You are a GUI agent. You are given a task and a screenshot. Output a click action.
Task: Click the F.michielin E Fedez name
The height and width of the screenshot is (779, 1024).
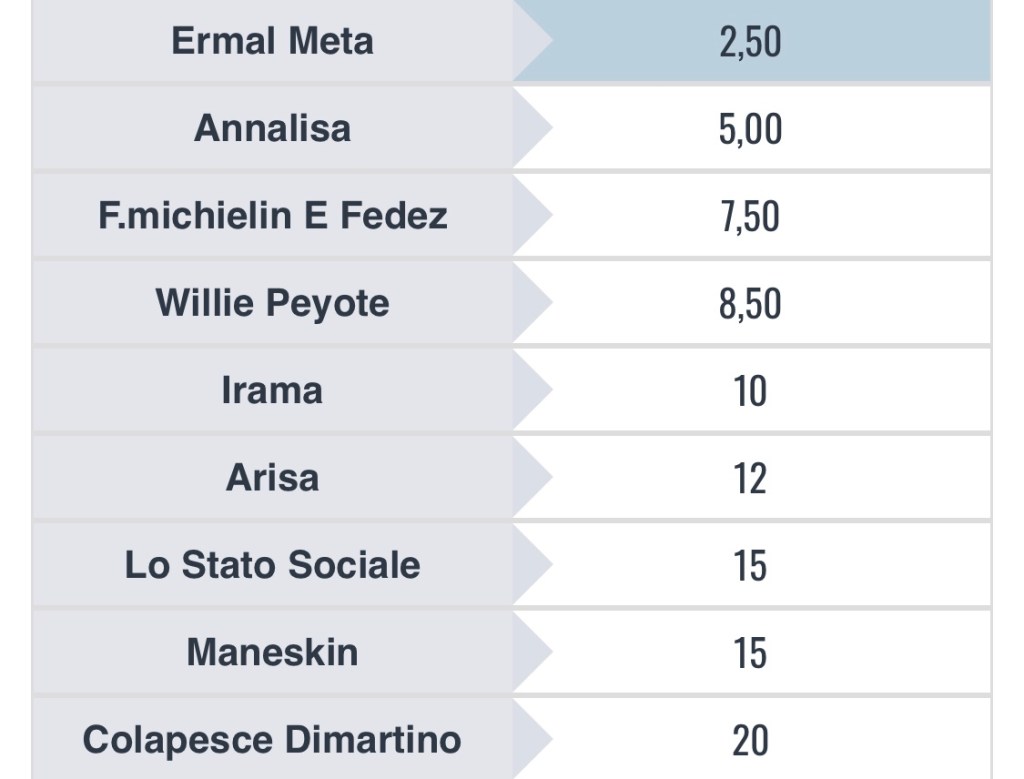[x=272, y=216]
